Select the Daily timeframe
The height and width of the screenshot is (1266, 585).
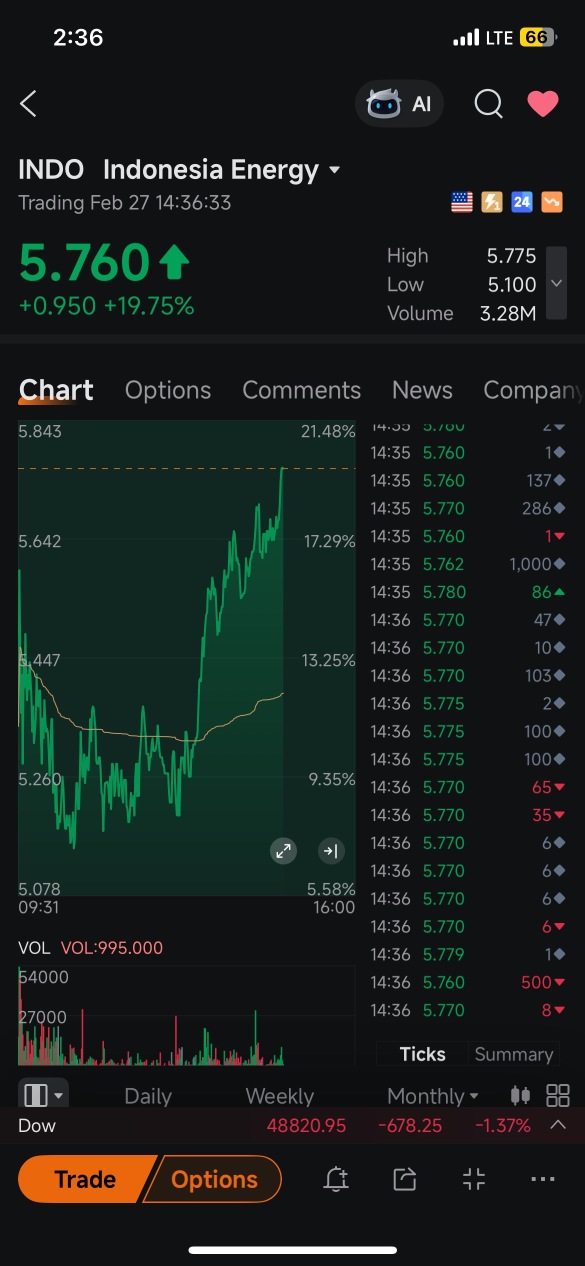[x=148, y=1096]
